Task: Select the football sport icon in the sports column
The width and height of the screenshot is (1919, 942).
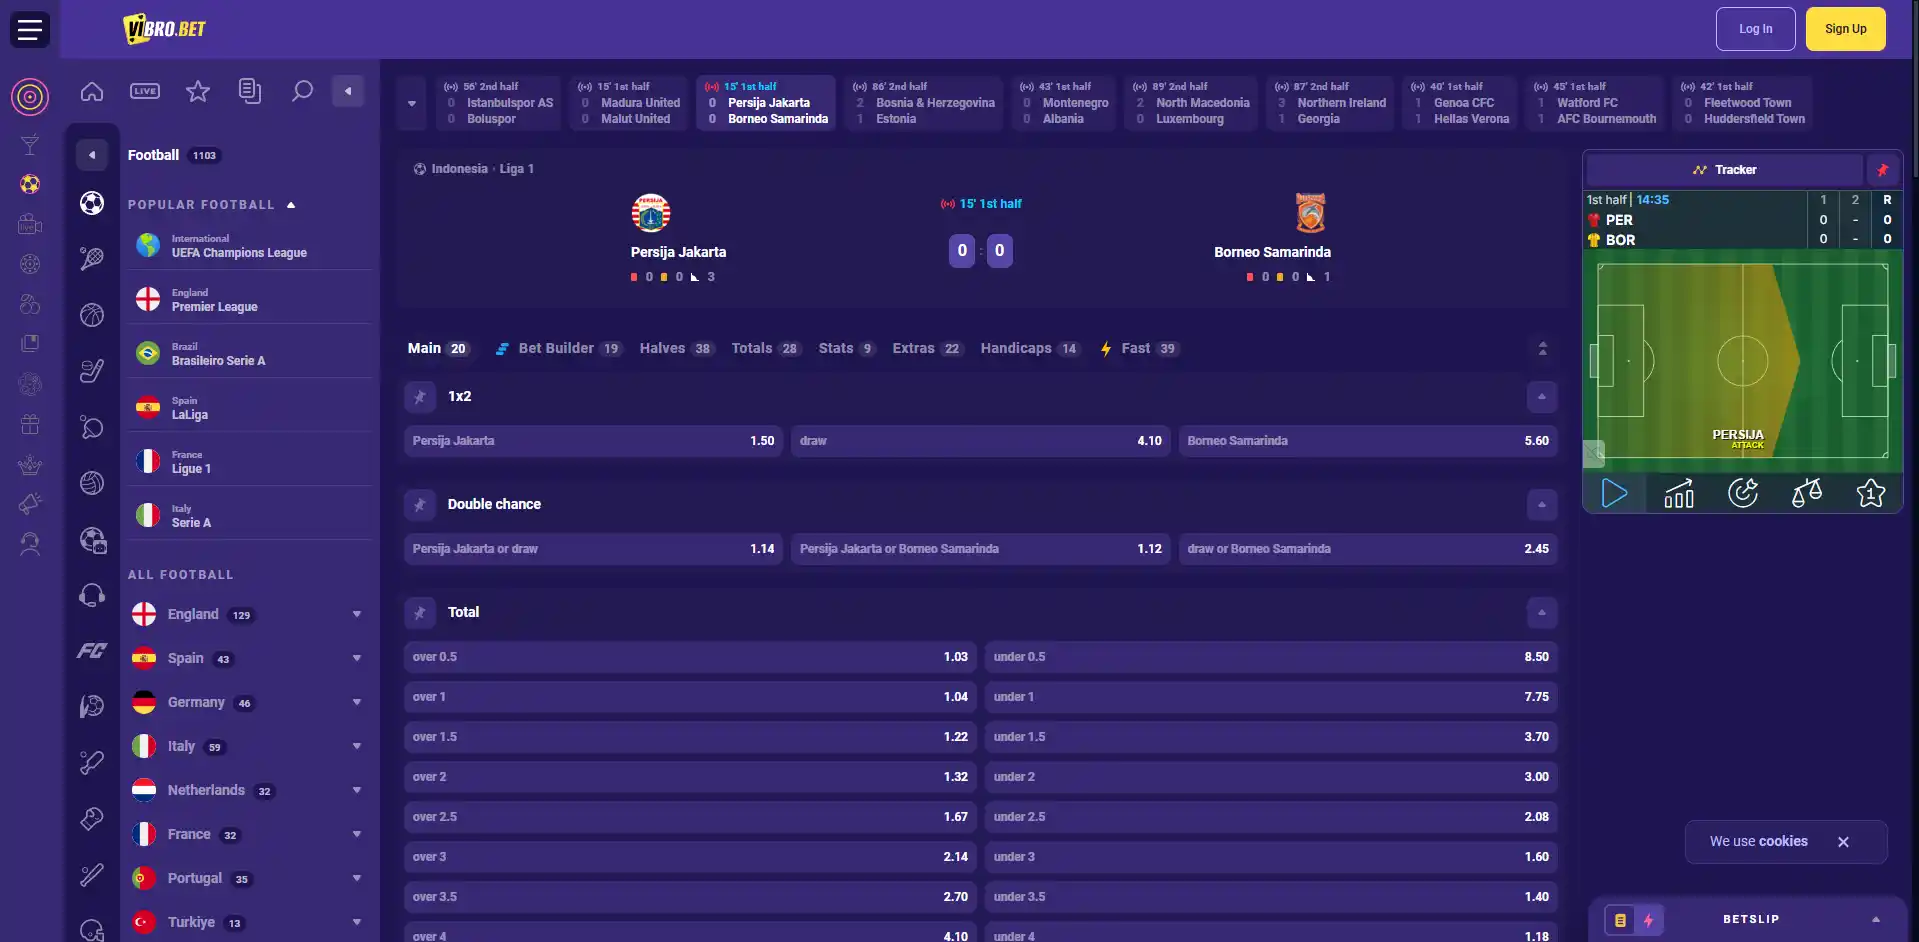Action: click(x=92, y=204)
